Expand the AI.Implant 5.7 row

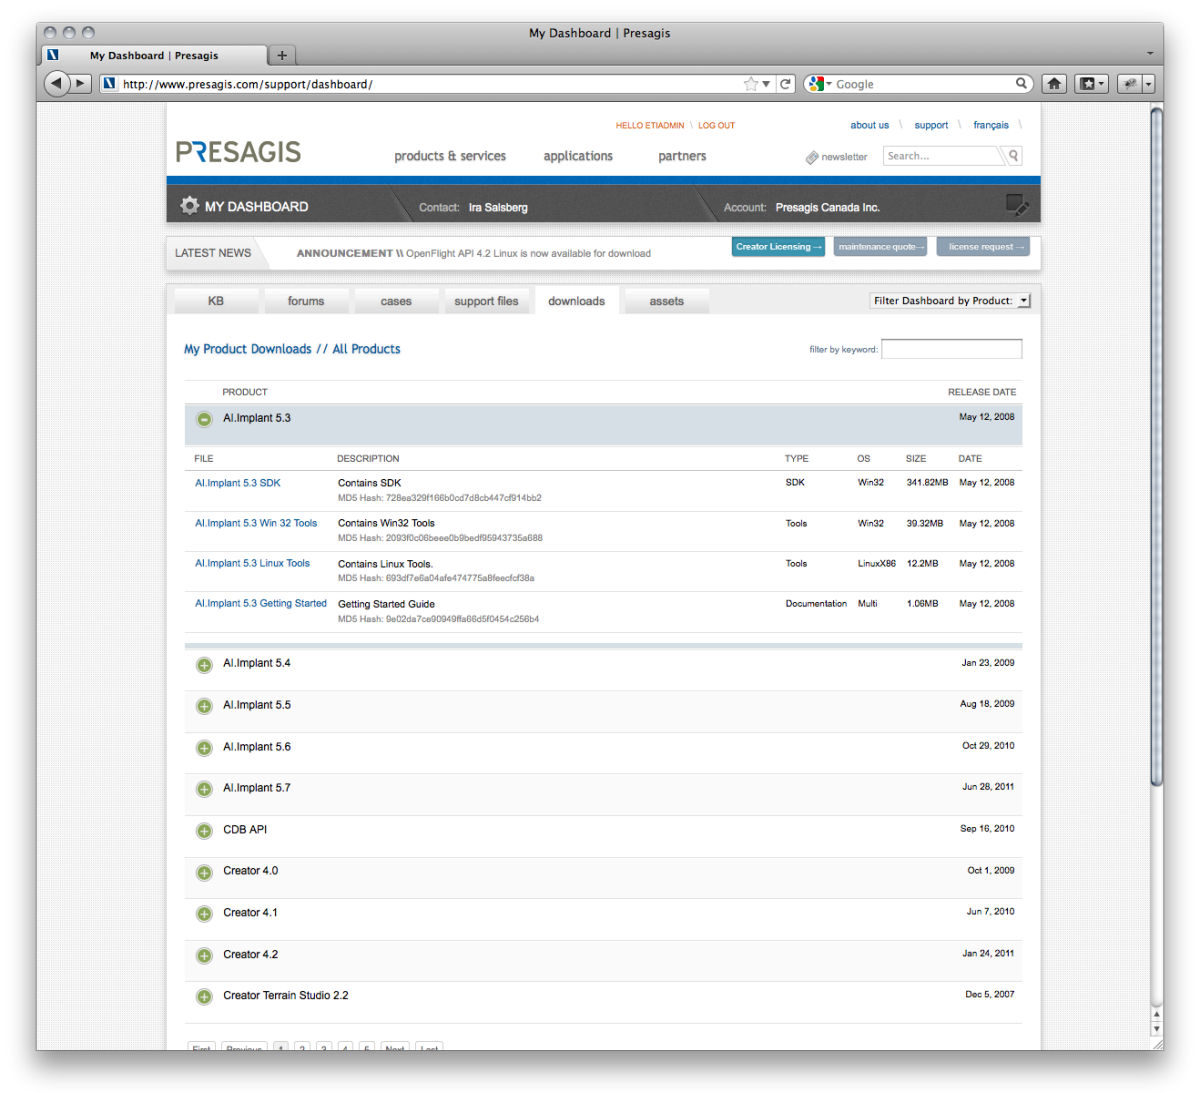[x=204, y=789]
